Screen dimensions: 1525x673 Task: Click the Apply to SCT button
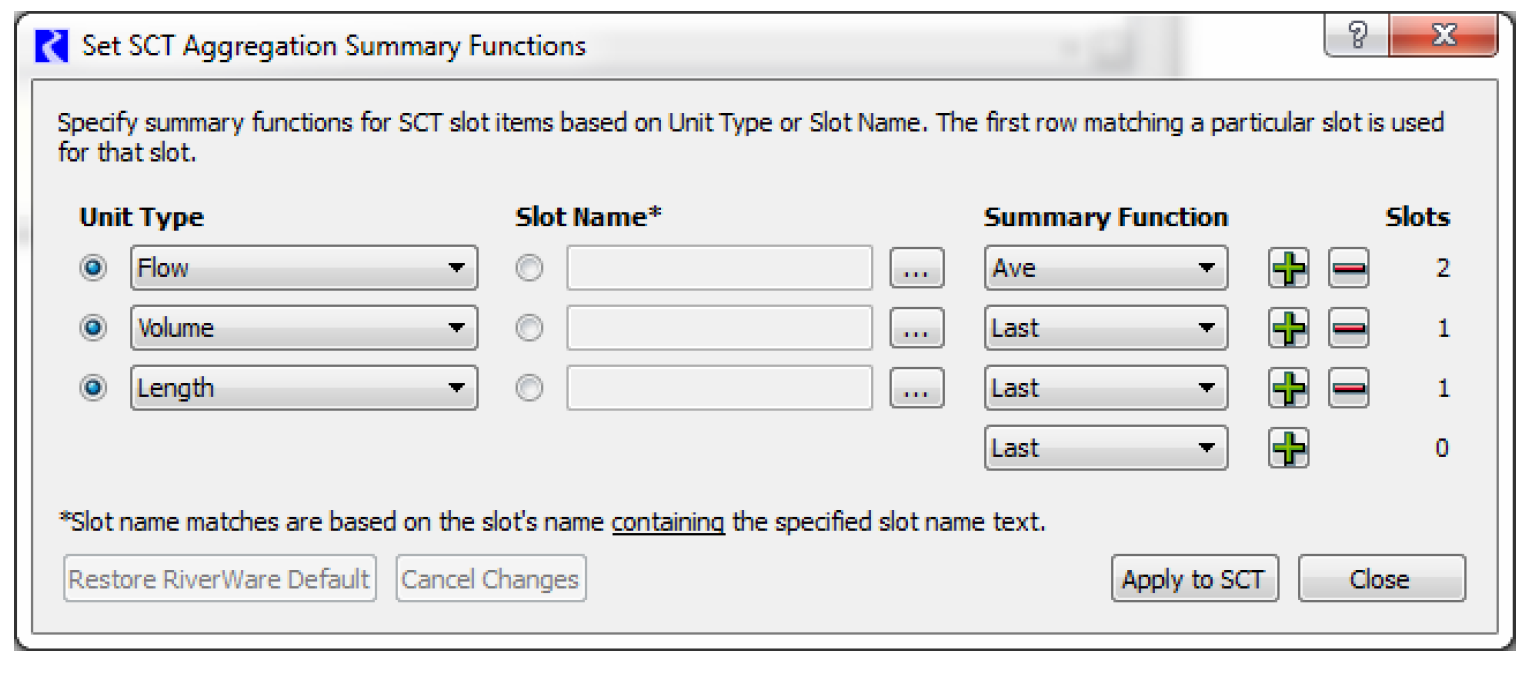pos(1195,579)
